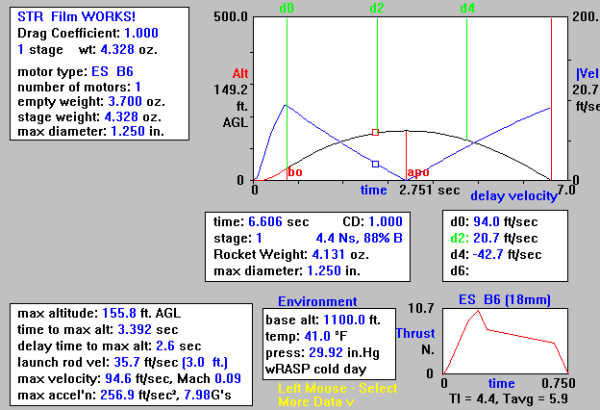The image size is (600, 410).
Task: Select the d4 delay marker at top
Action: pos(467,8)
